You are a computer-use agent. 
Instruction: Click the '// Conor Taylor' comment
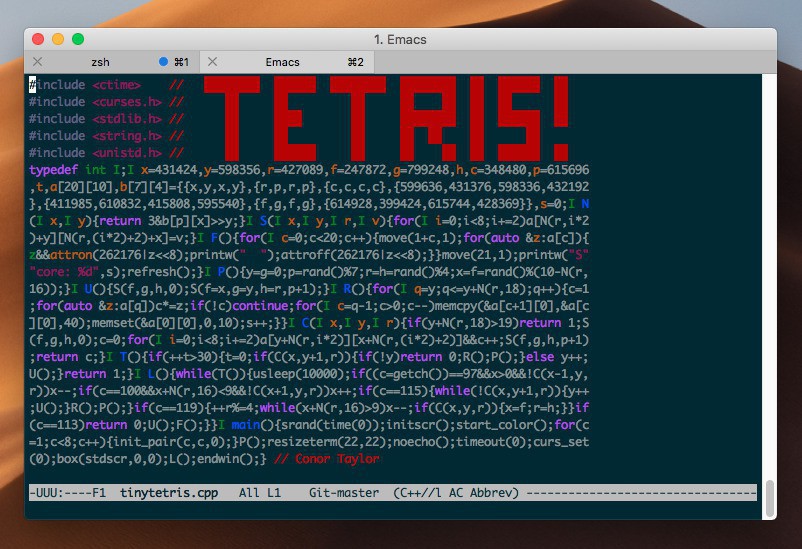326,458
